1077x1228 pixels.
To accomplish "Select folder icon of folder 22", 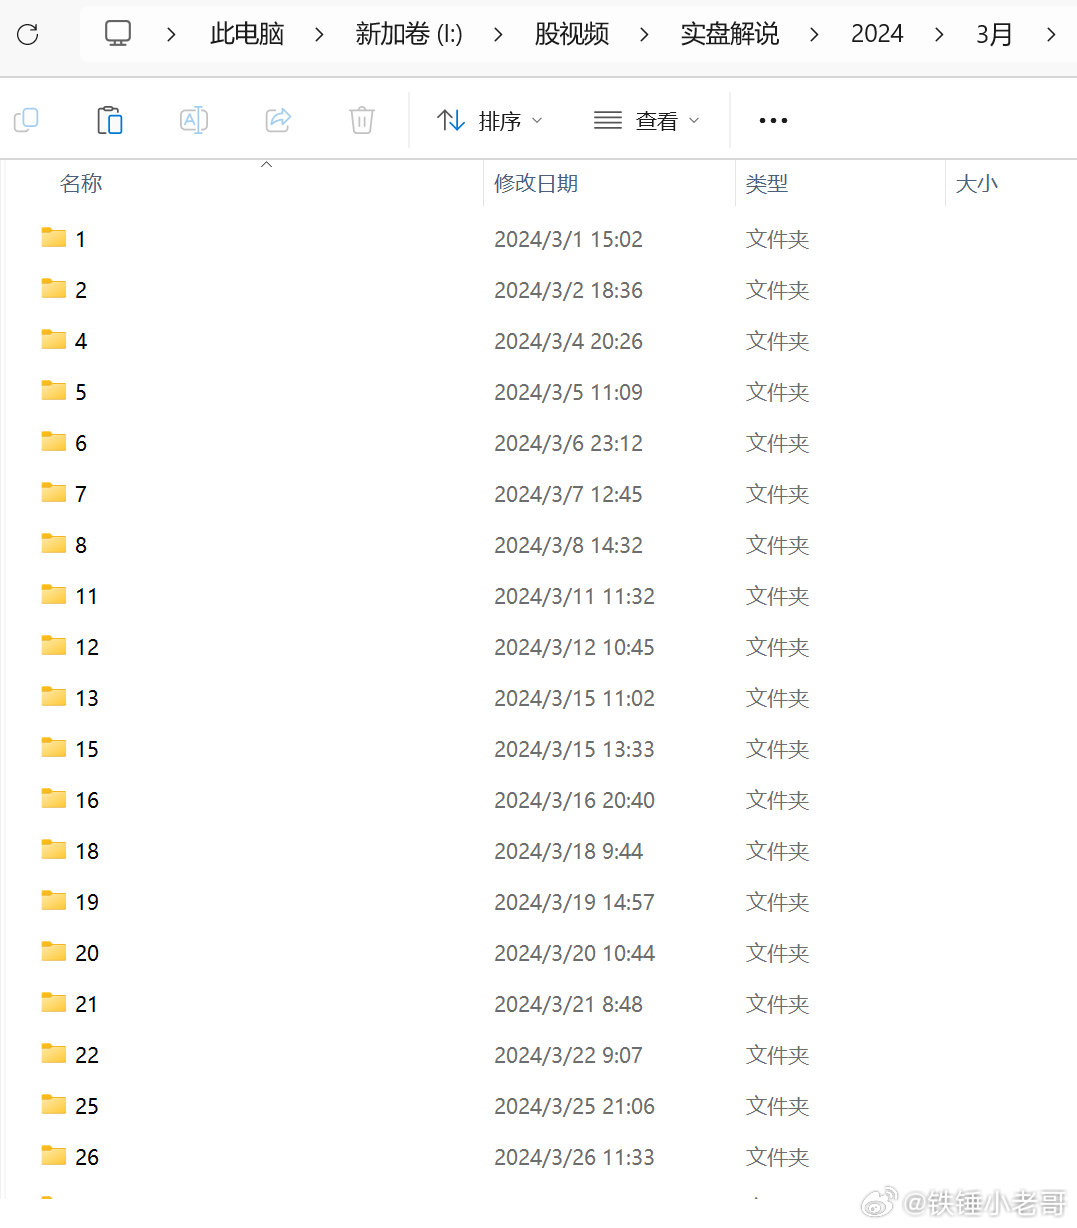I will click(x=54, y=1053).
